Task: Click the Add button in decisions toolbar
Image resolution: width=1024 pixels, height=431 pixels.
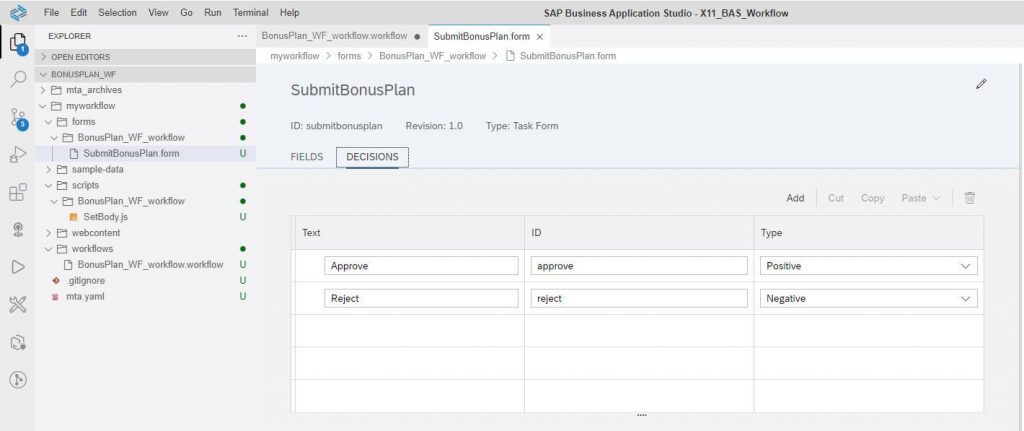Action: (795, 198)
